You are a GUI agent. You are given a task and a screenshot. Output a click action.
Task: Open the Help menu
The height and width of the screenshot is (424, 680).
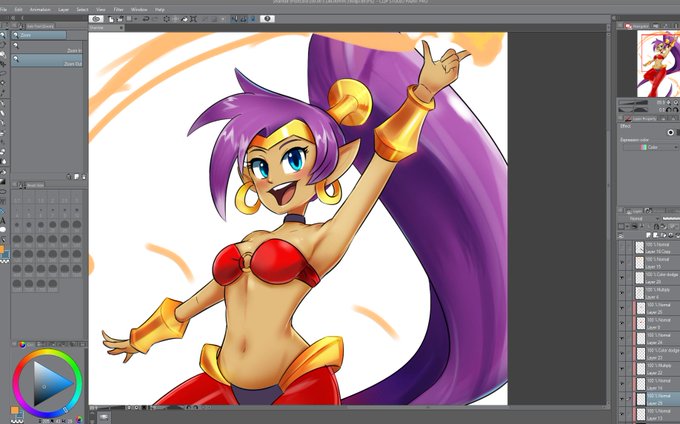pyautogui.click(x=160, y=9)
